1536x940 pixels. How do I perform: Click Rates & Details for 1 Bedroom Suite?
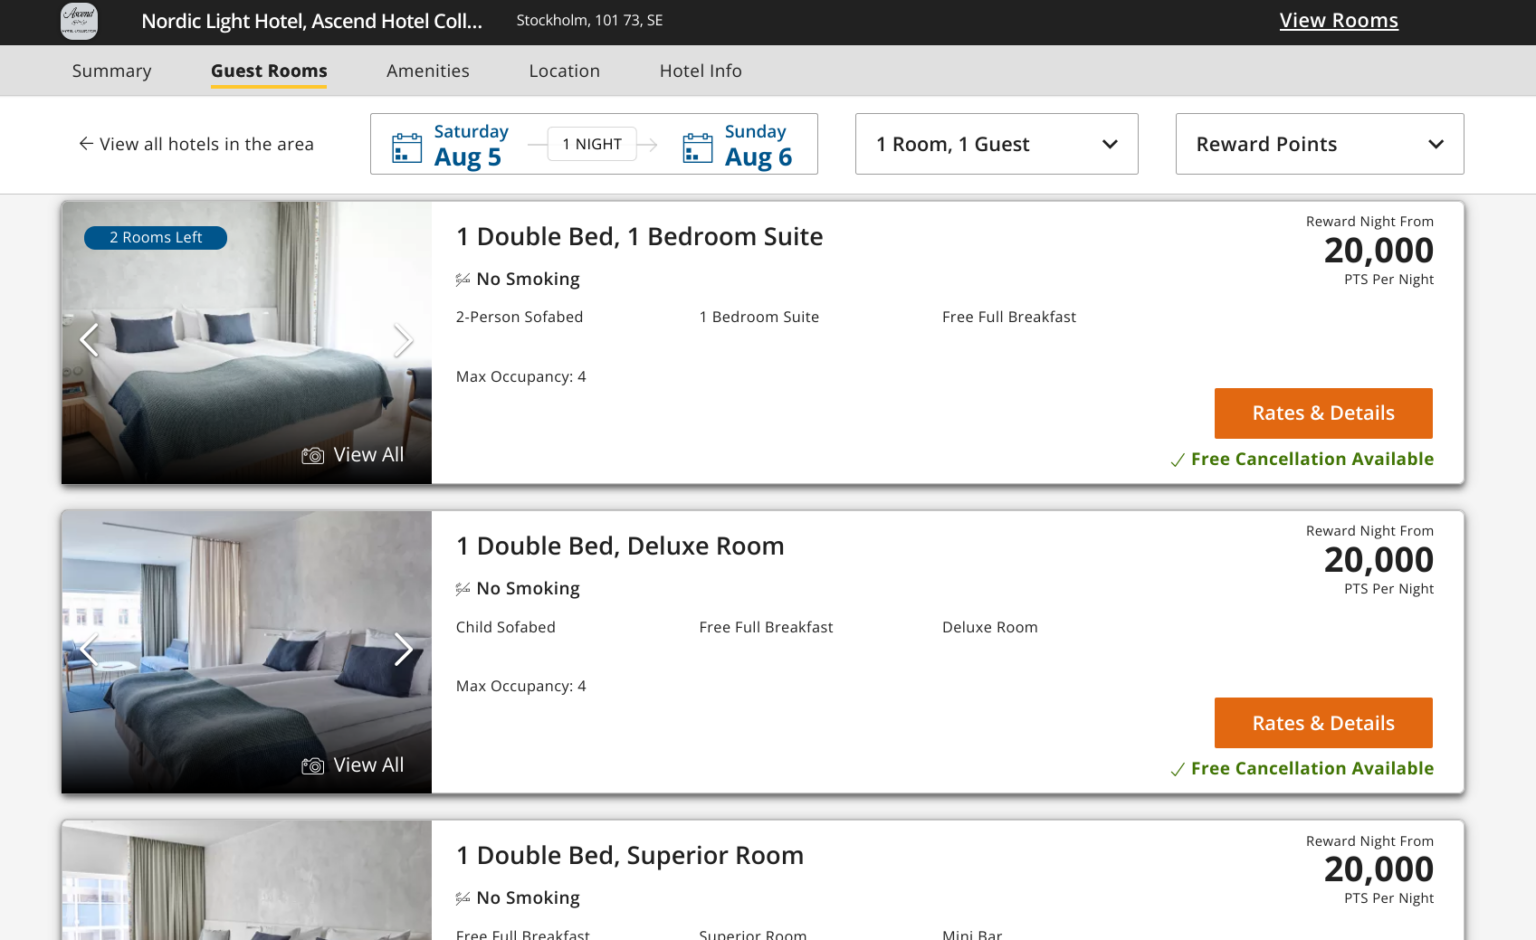(x=1323, y=413)
